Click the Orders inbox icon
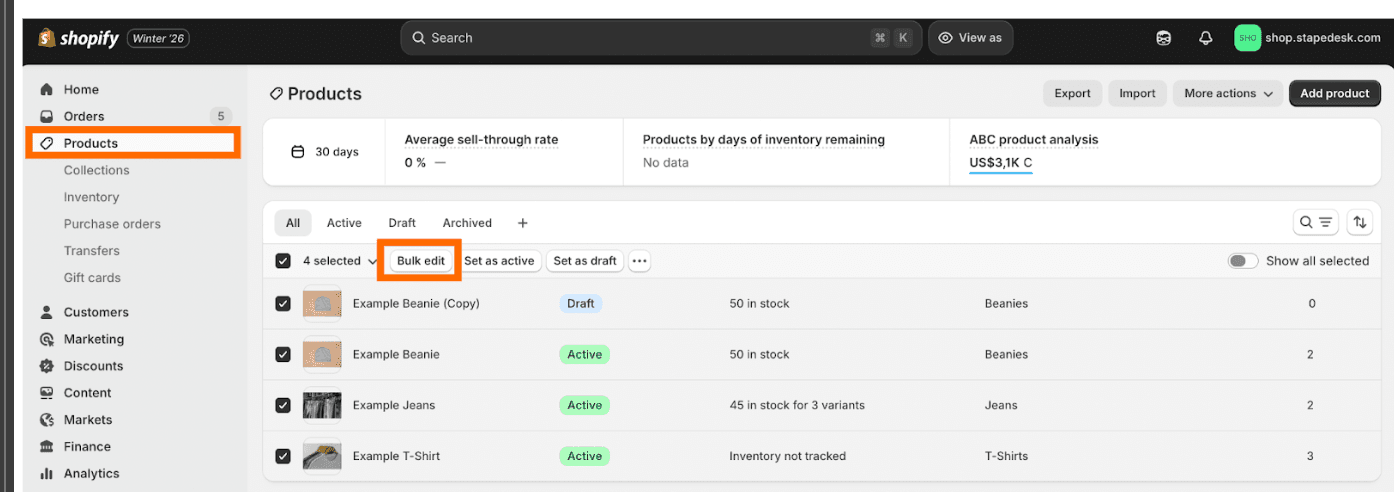Viewport: 1394px width, 492px height. point(46,116)
